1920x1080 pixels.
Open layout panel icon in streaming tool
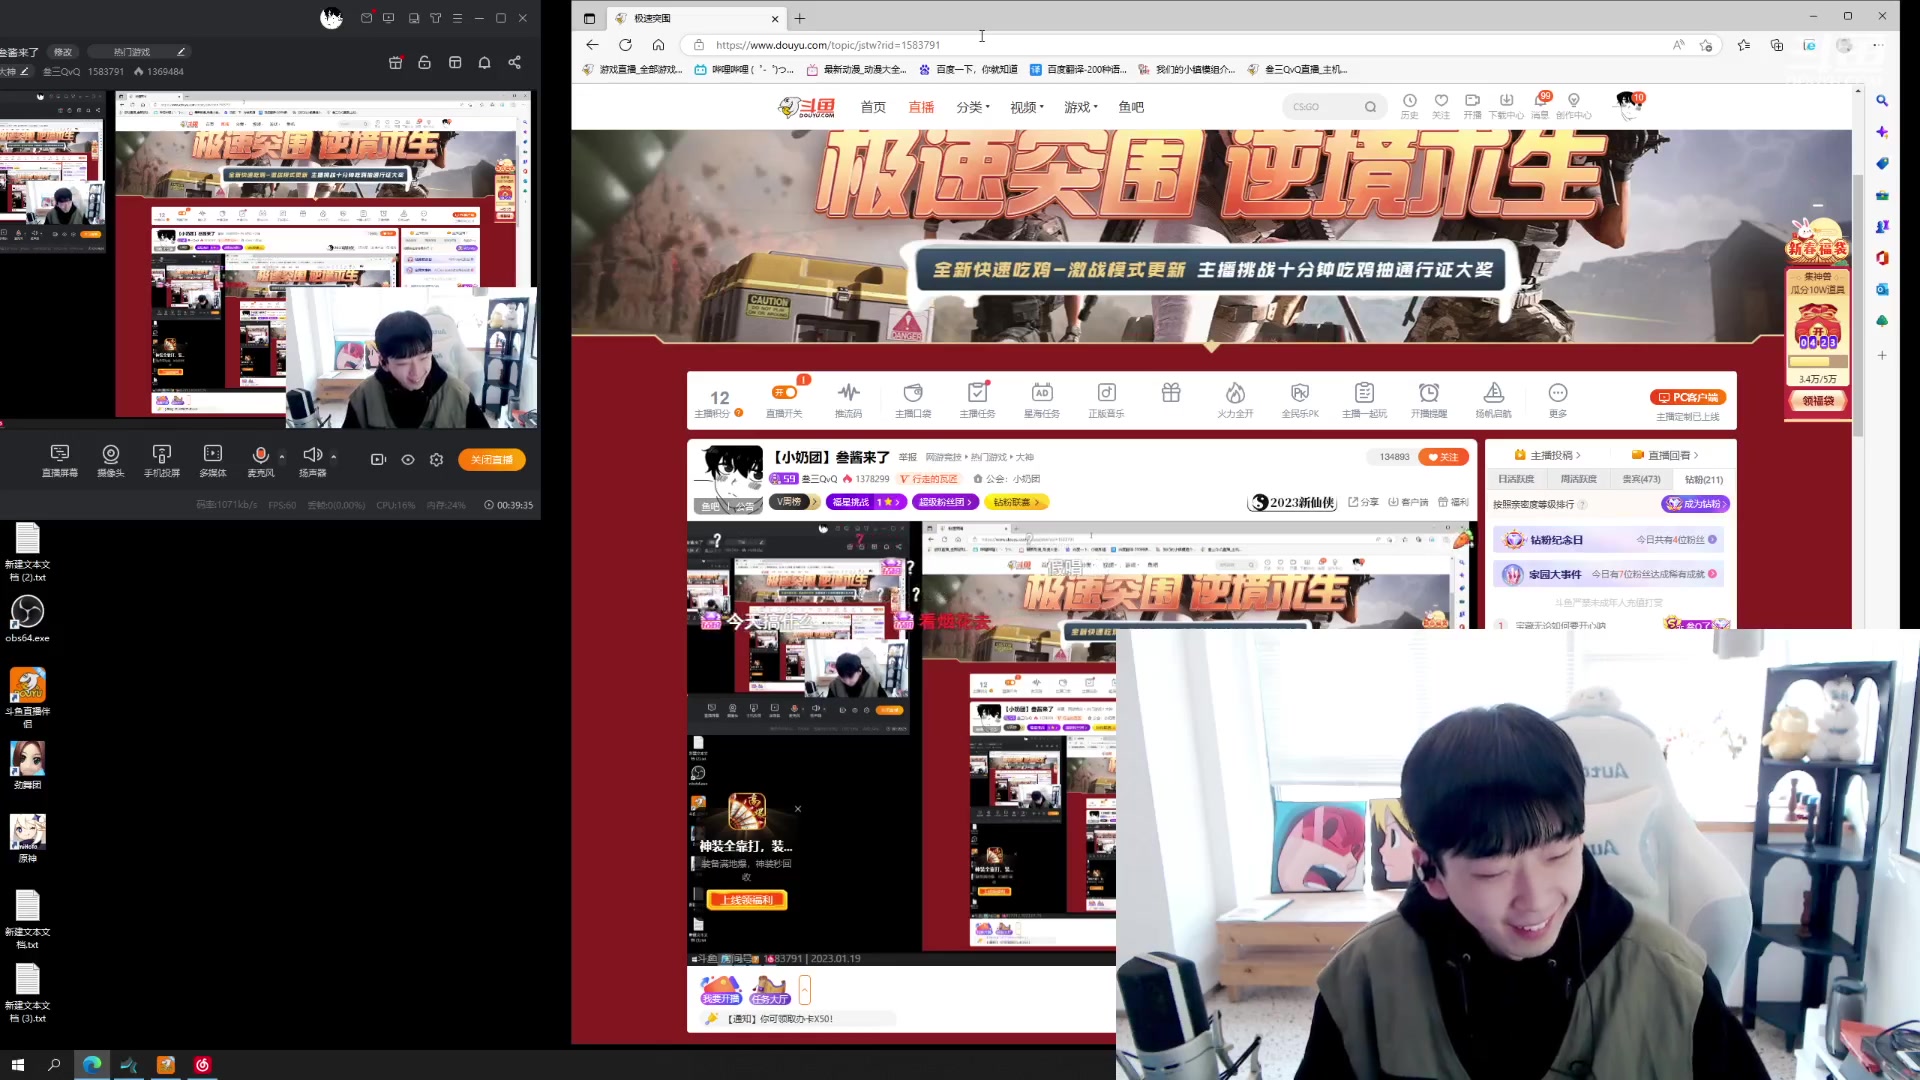[455, 62]
